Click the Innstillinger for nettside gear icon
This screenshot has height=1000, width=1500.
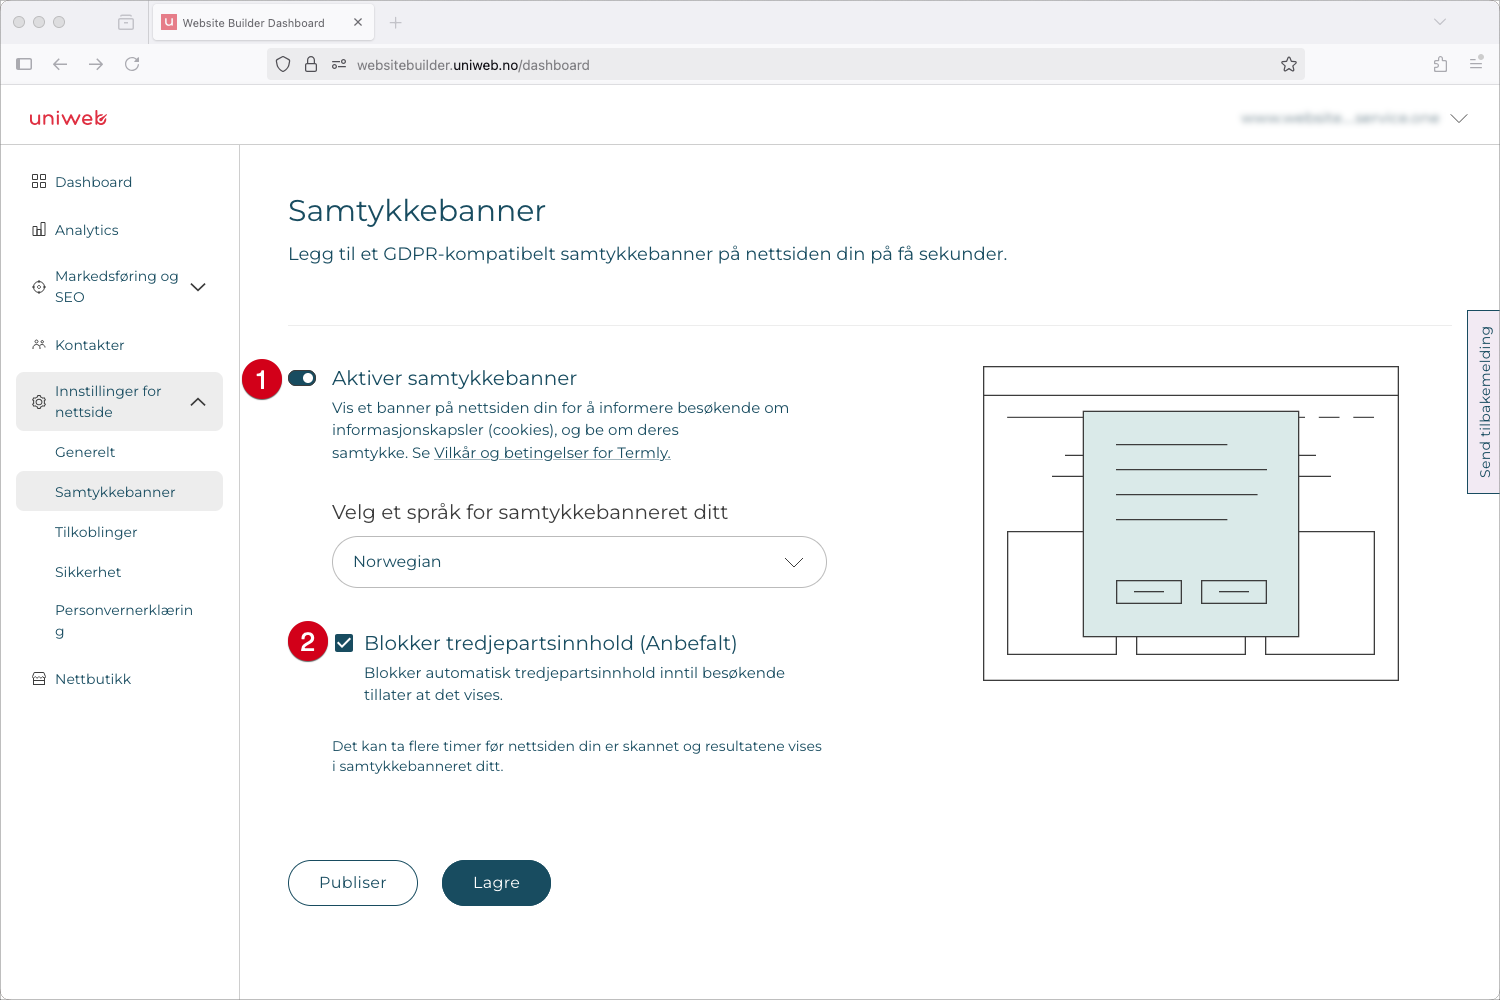point(39,402)
